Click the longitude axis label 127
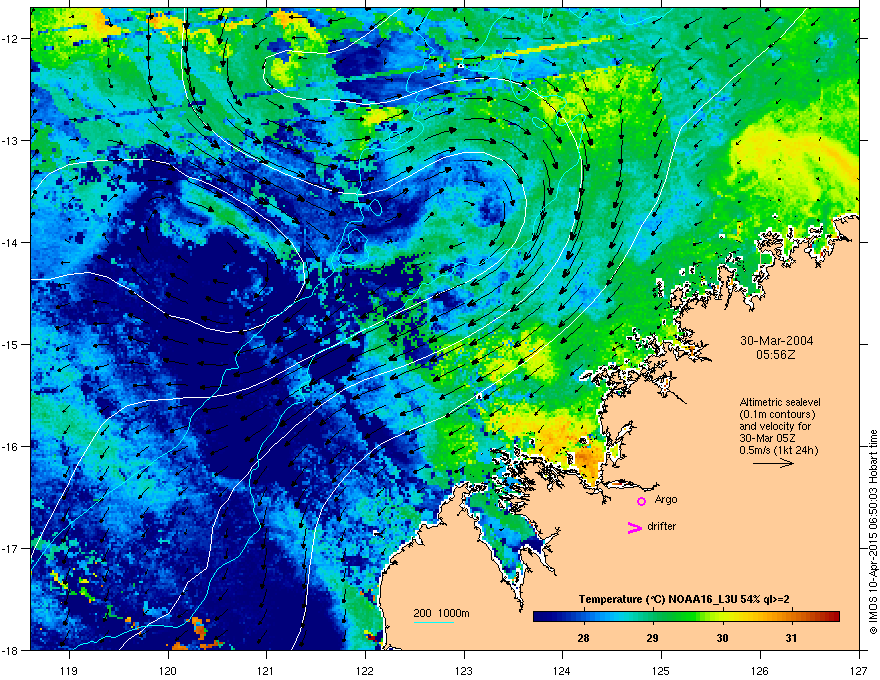The image size is (880, 680). pyautogui.click(x=859, y=670)
